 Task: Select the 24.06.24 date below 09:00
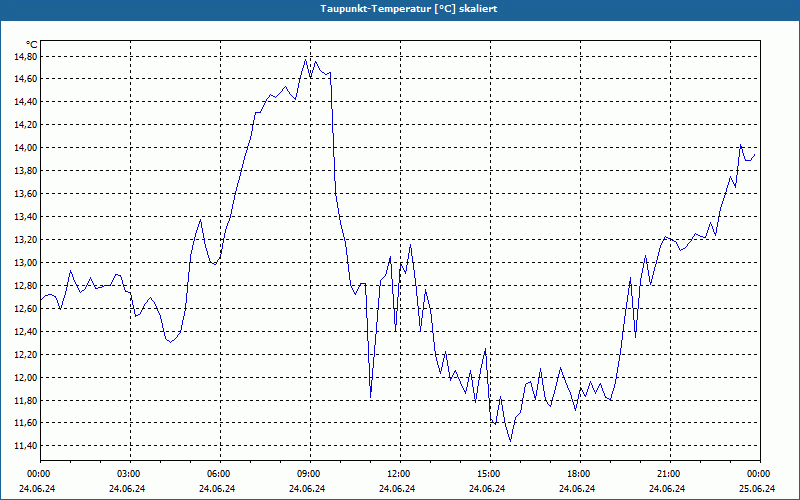tap(307, 488)
